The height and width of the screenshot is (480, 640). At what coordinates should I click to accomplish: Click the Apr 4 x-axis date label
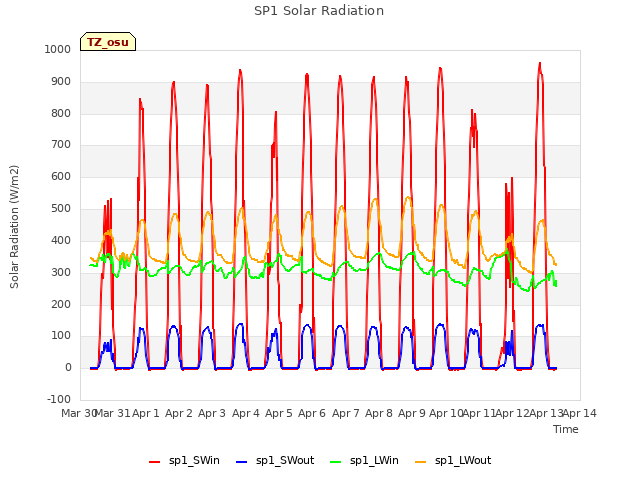click(x=246, y=413)
